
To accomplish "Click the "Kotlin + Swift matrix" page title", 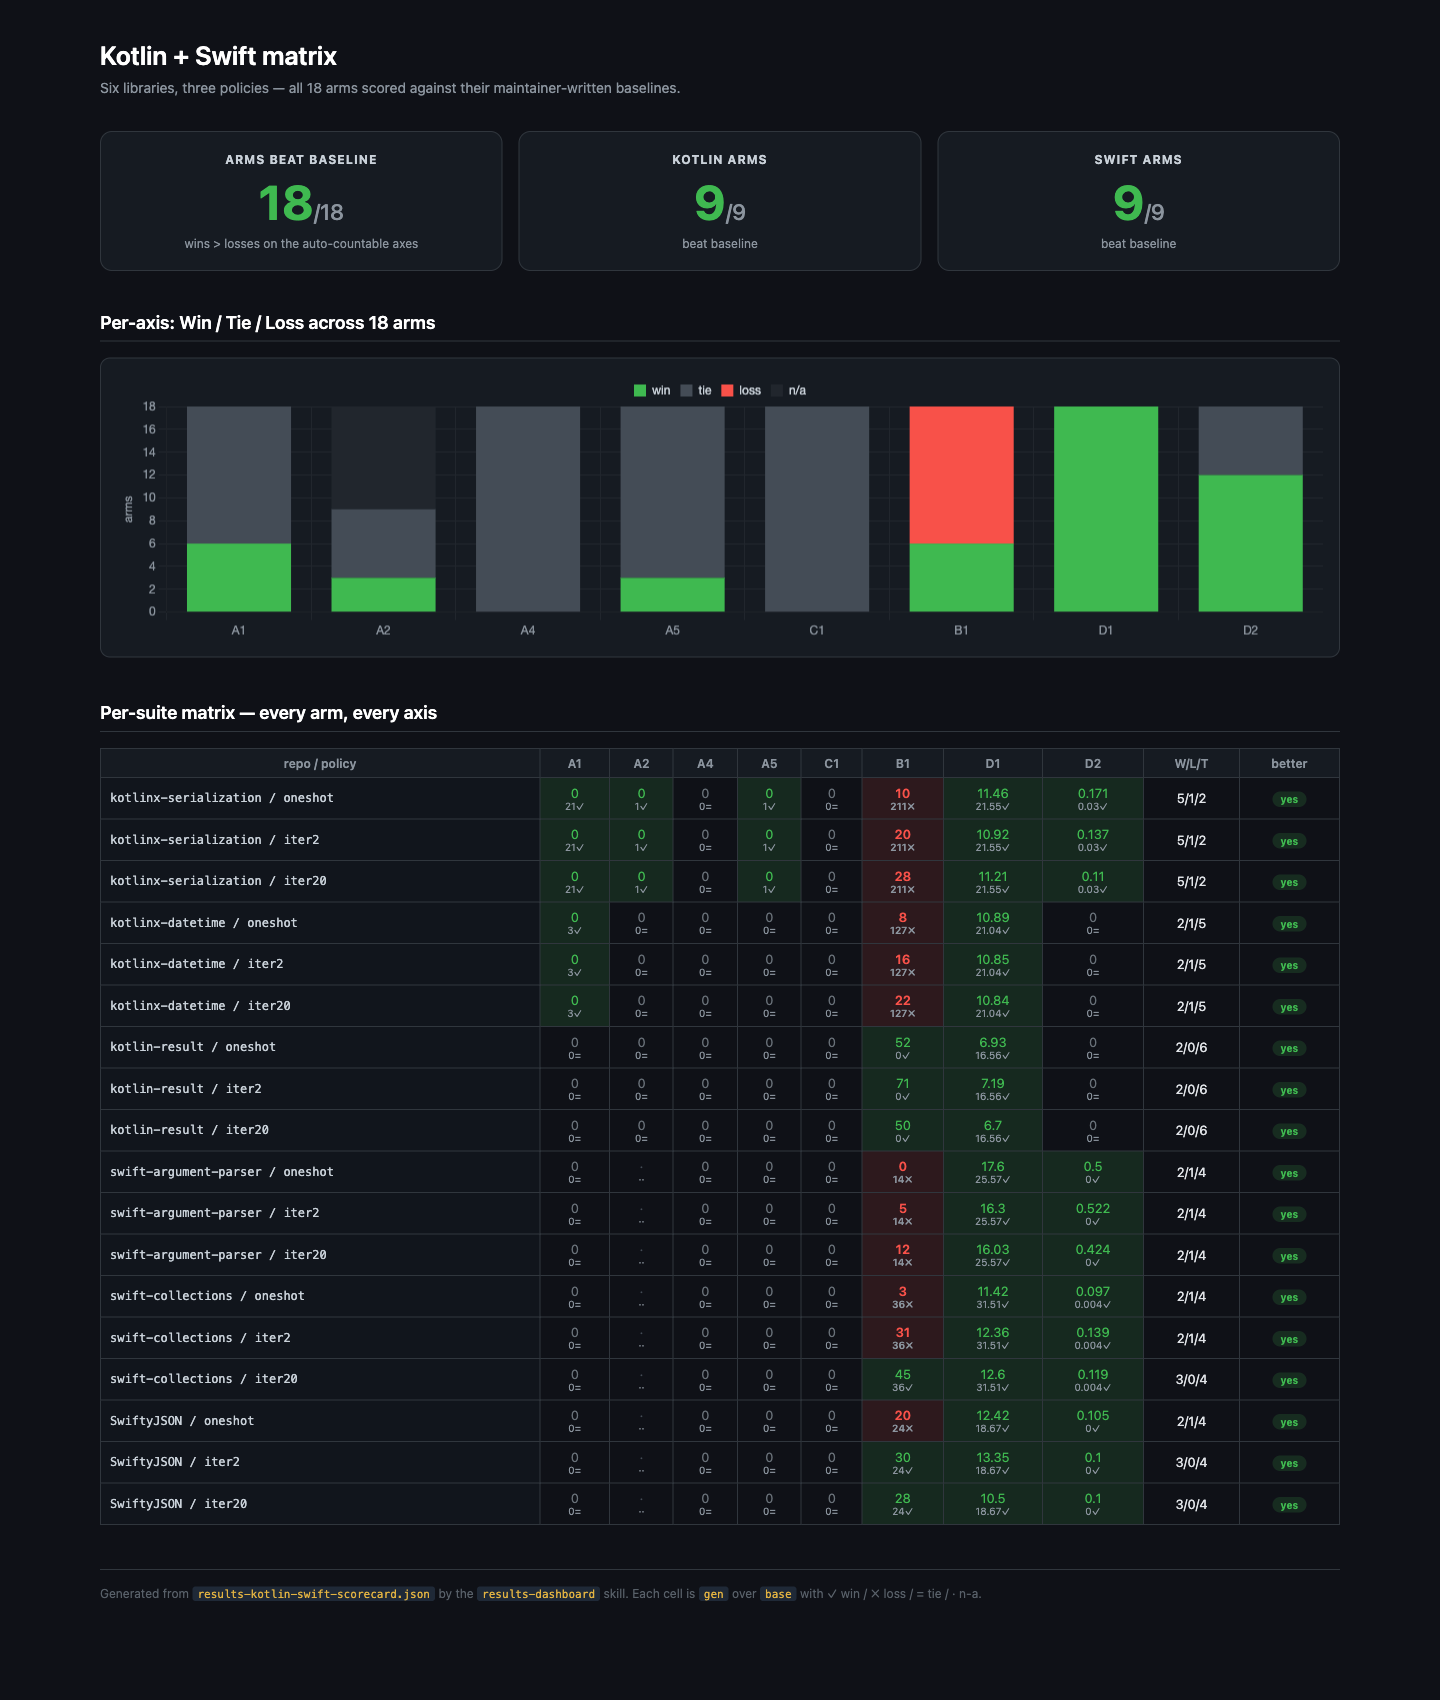I will click(x=218, y=56).
